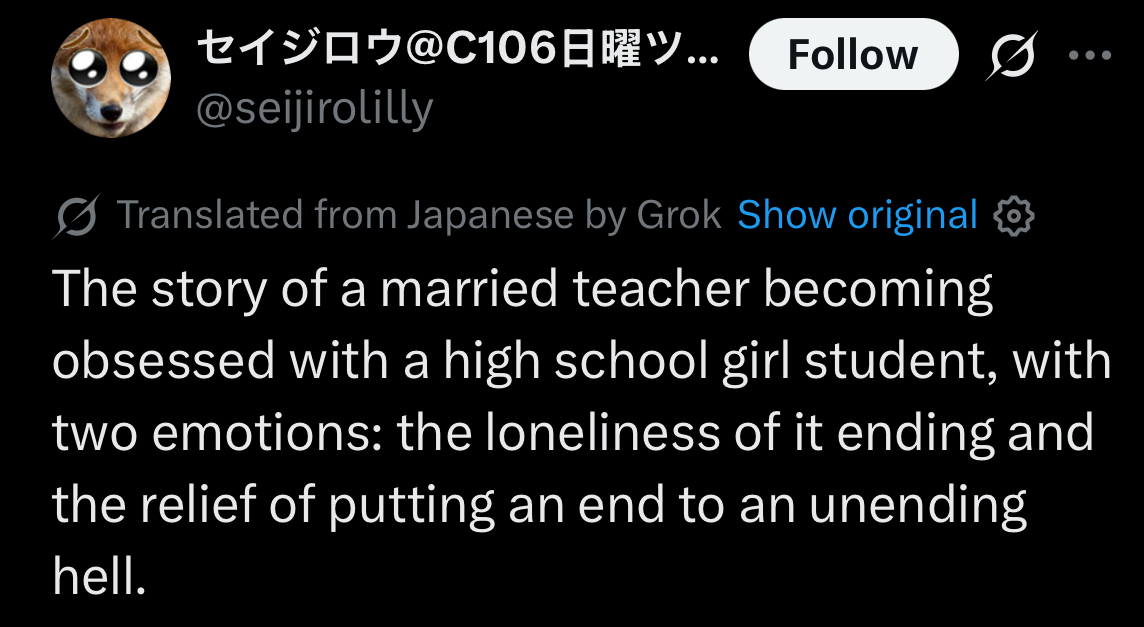Follow the seijirolilly account
This screenshot has width=1144, height=627.
click(x=852, y=54)
